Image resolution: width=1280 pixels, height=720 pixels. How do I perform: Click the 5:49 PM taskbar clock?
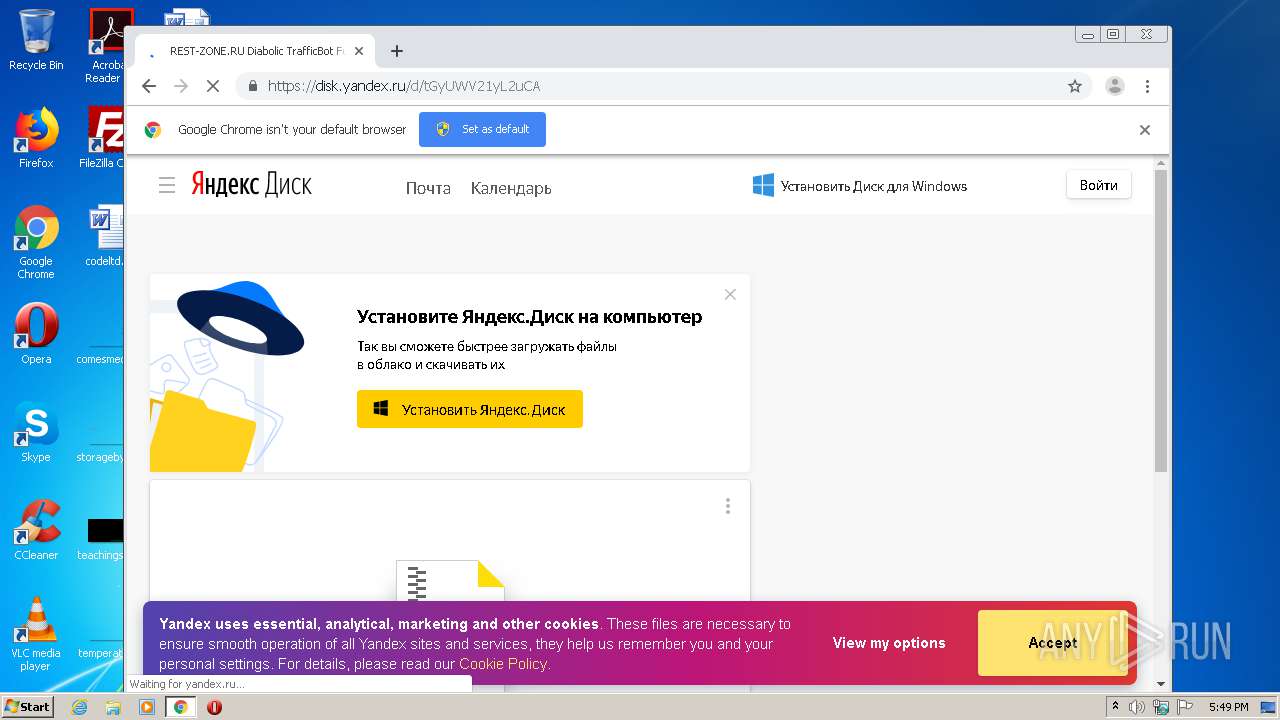(x=1228, y=707)
